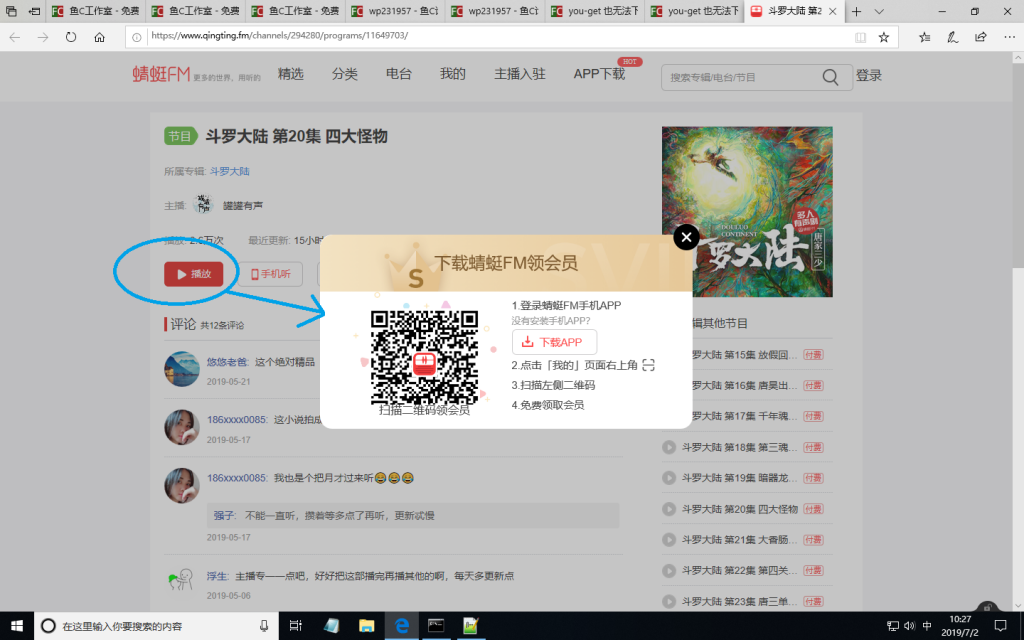
Task: Click replier name 强子
Action: click(x=223, y=515)
